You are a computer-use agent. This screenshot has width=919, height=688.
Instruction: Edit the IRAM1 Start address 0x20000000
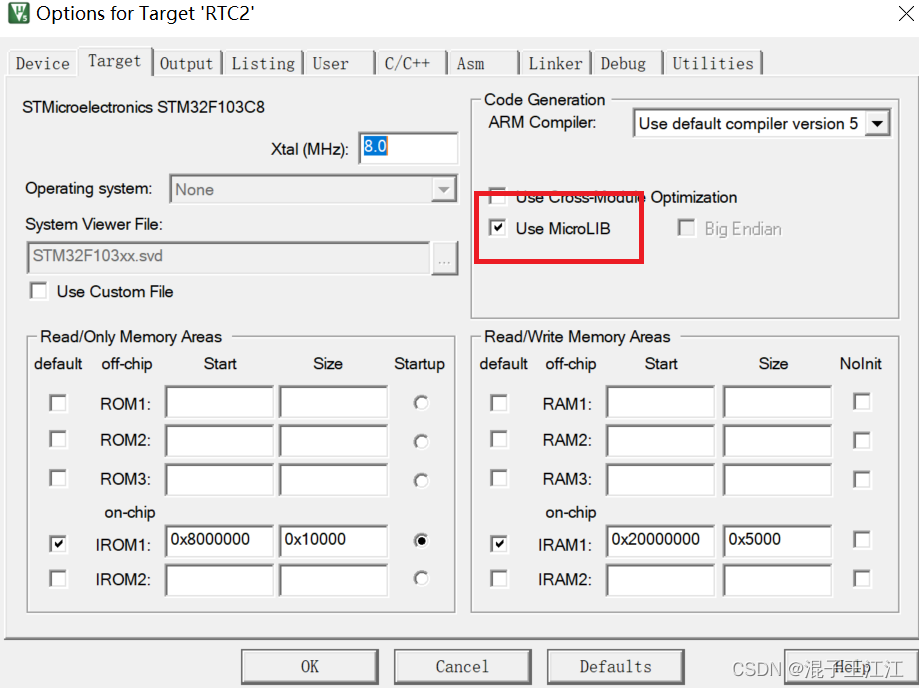coord(661,541)
